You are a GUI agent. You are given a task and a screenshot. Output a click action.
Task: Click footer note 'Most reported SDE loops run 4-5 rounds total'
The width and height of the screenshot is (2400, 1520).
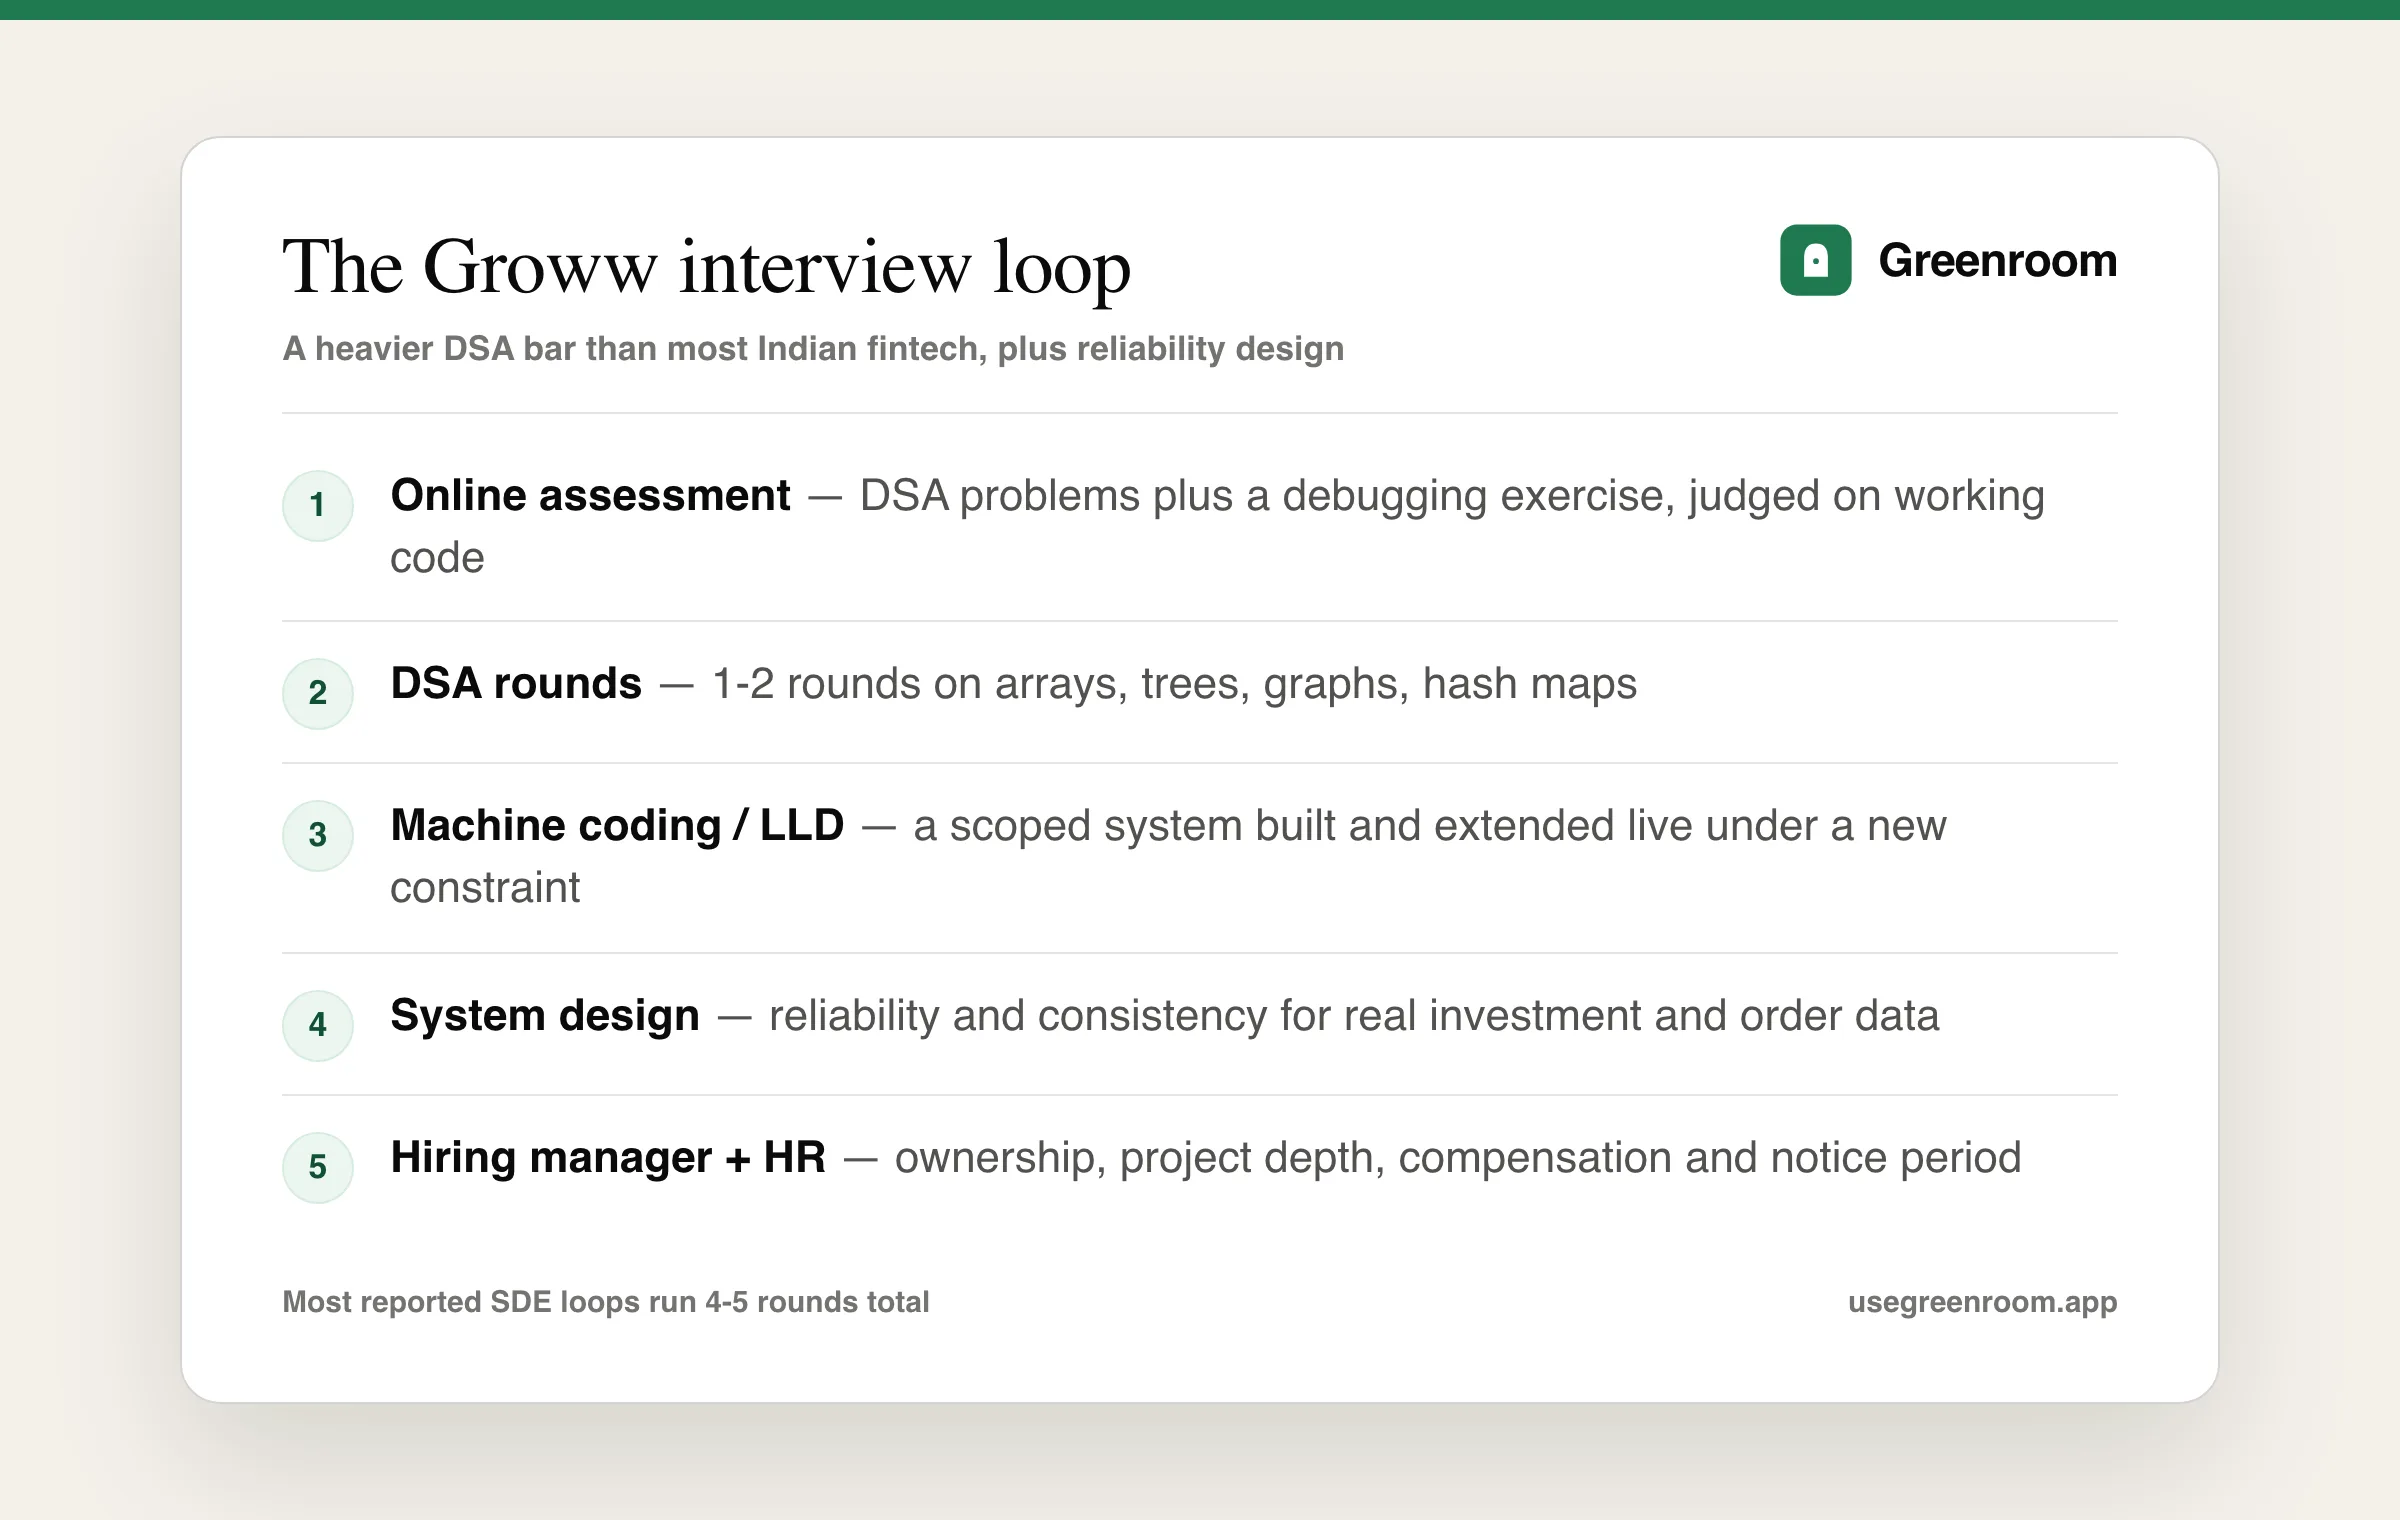[x=606, y=1302]
